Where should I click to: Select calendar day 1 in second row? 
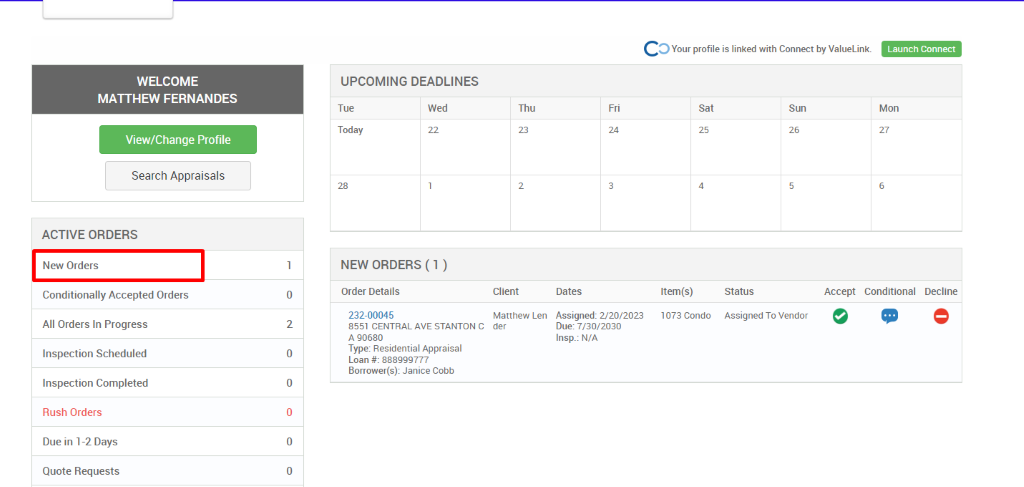[x=466, y=203]
